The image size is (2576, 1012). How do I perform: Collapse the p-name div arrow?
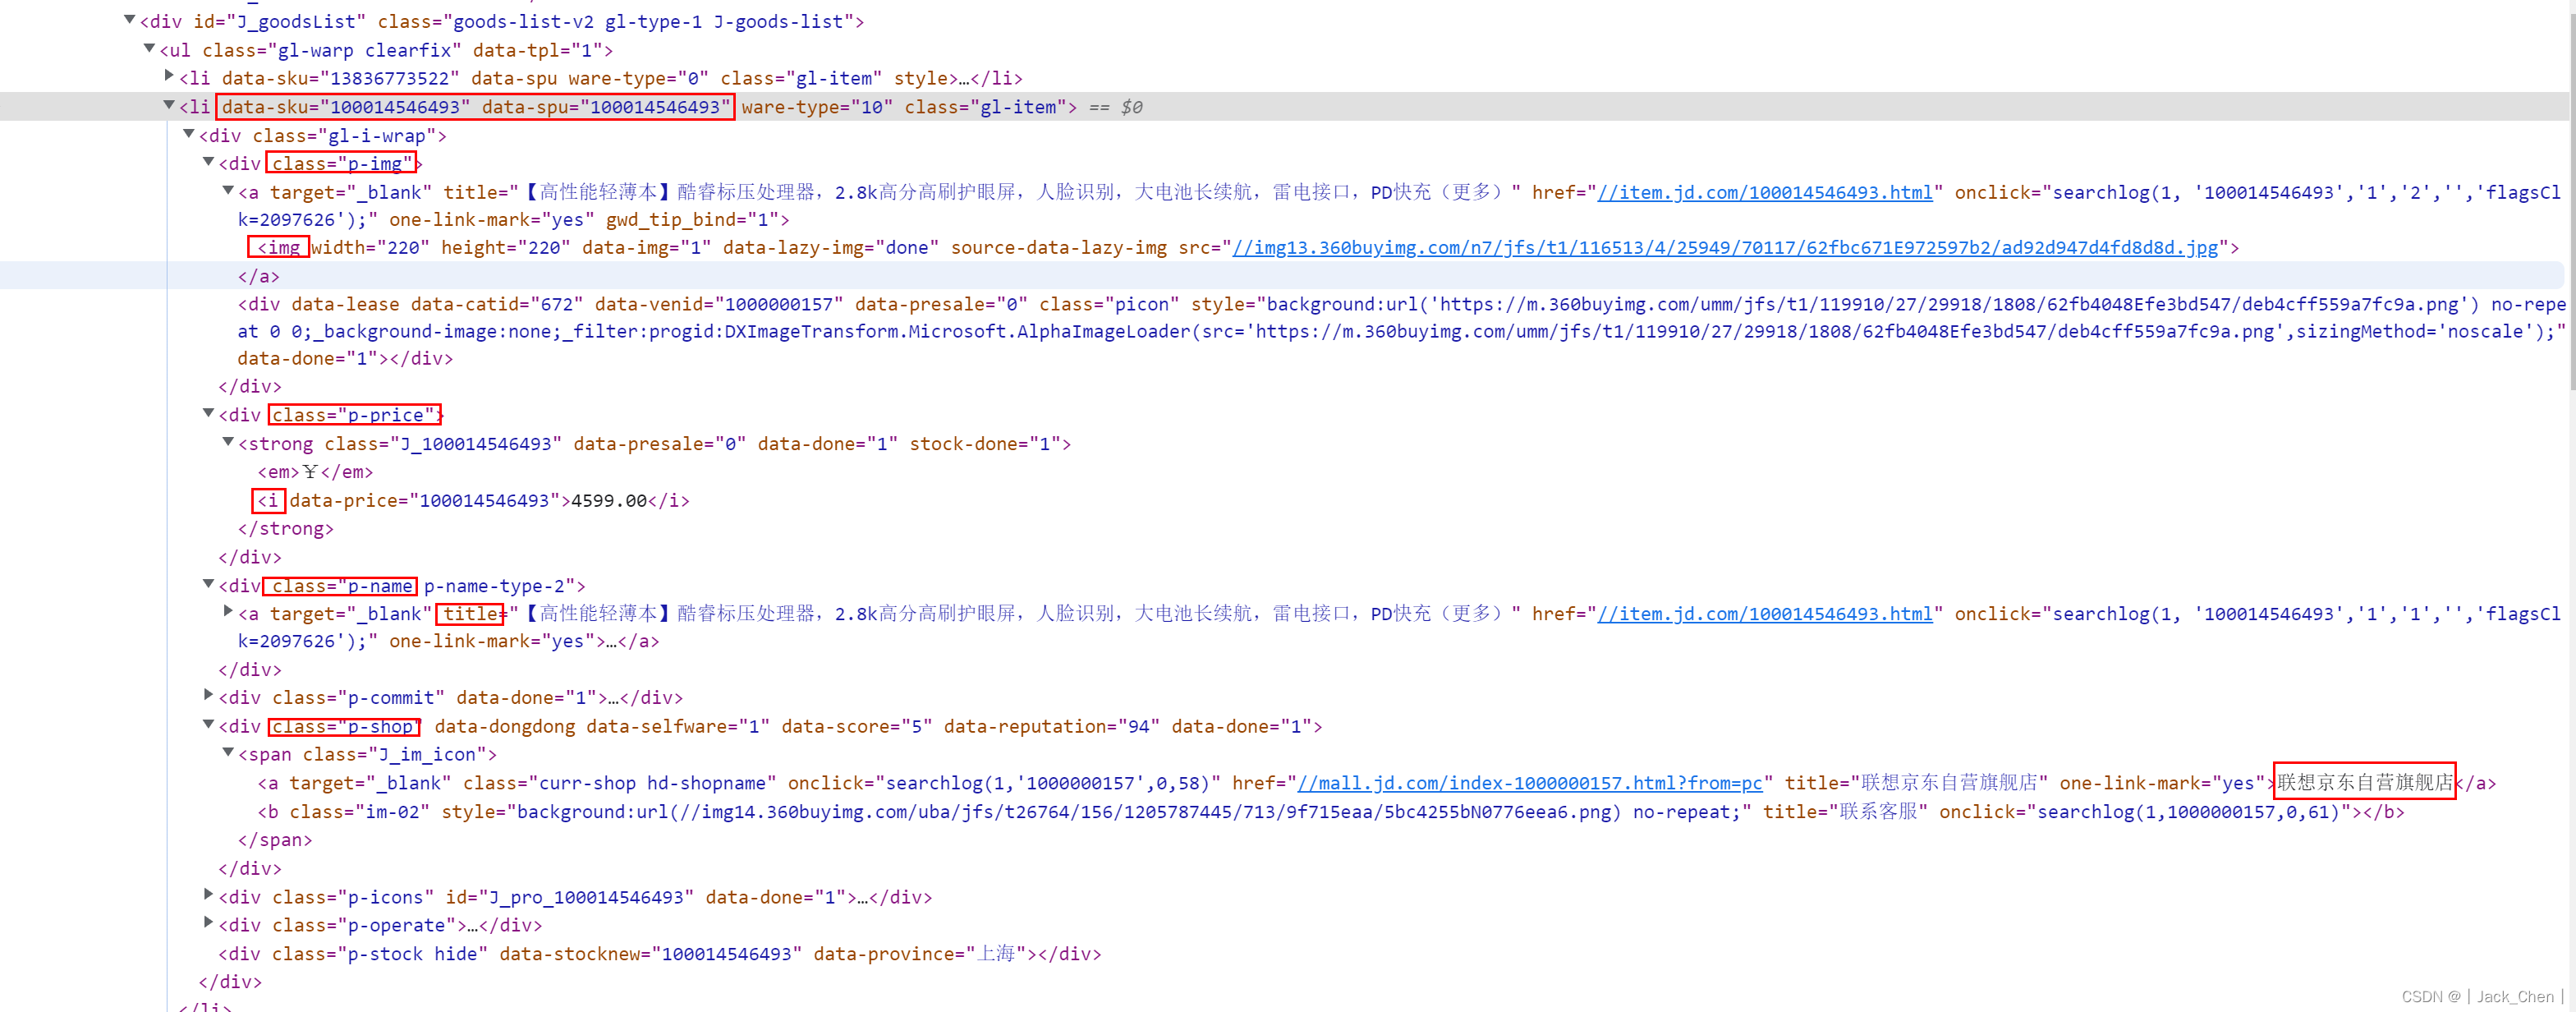click(x=208, y=583)
